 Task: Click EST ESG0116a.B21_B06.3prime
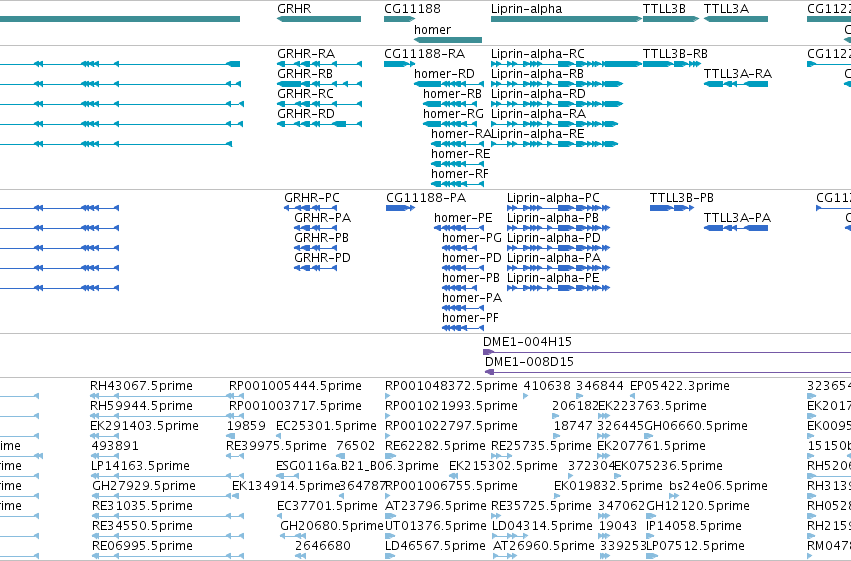tap(357, 466)
